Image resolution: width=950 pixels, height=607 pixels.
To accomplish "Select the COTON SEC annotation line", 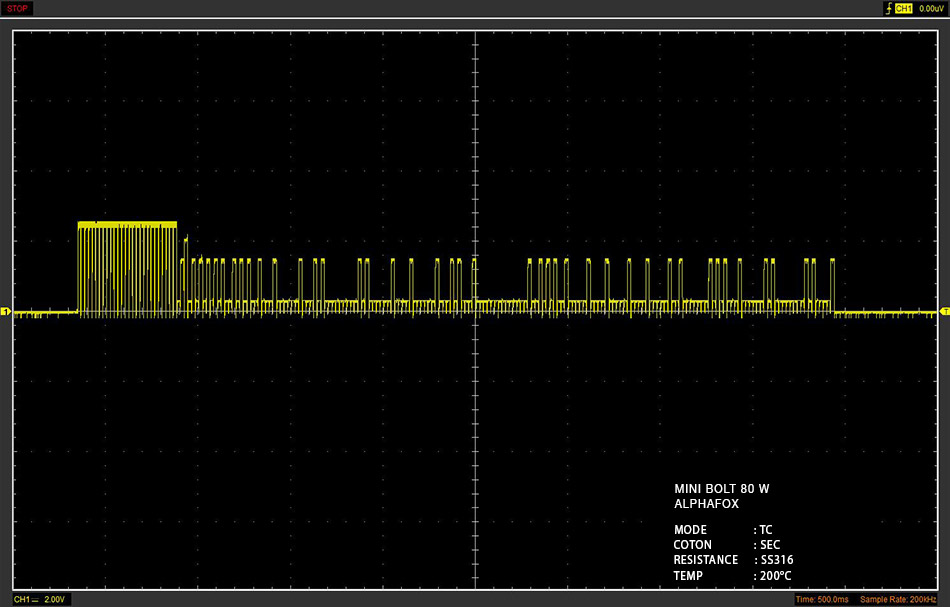I will tap(727, 545).
